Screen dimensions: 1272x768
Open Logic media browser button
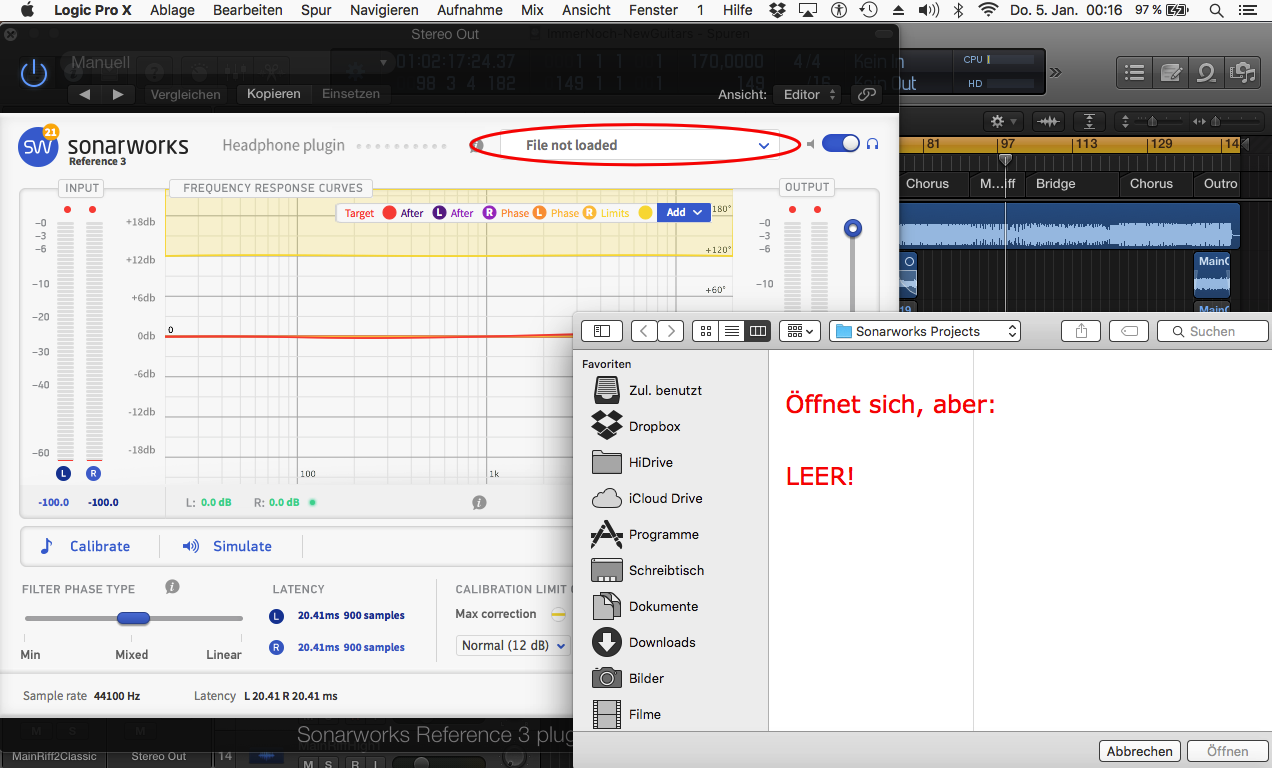[1242, 72]
